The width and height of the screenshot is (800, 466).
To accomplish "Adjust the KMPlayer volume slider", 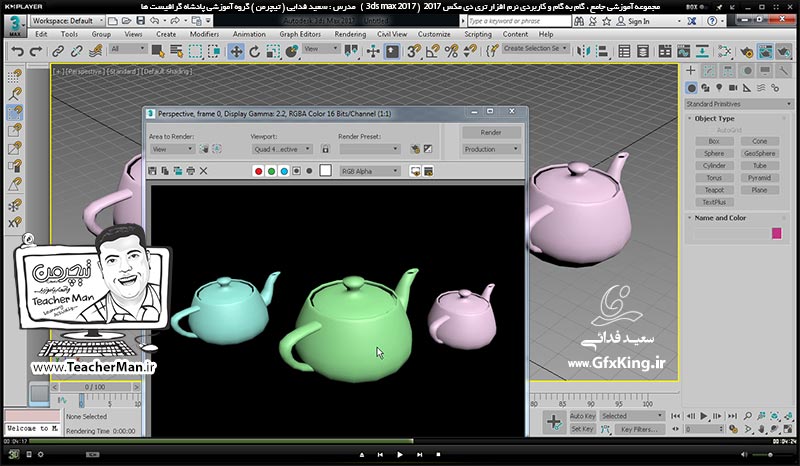I will 770,455.
